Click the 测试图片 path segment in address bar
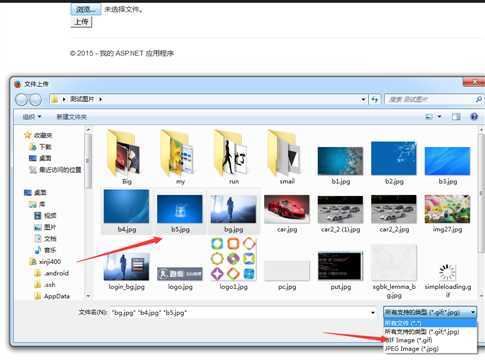This screenshot has height=360, width=485. [x=82, y=99]
